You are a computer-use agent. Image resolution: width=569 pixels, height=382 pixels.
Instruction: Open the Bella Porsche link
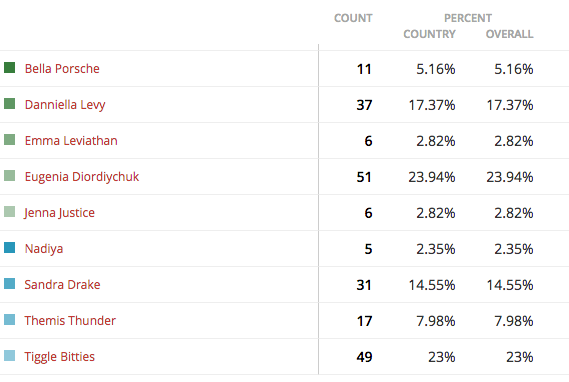pyautogui.click(x=62, y=69)
